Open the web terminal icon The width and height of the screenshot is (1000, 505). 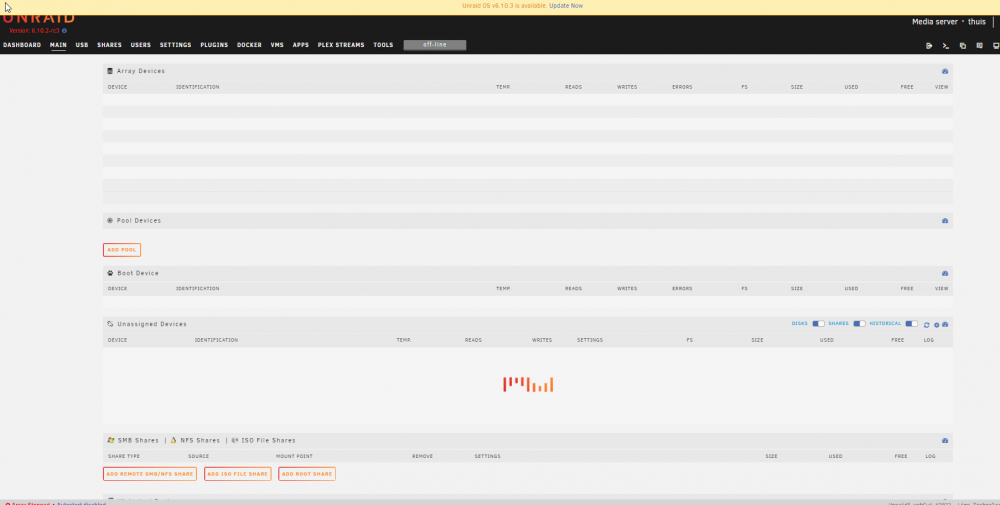(x=946, y=46)
